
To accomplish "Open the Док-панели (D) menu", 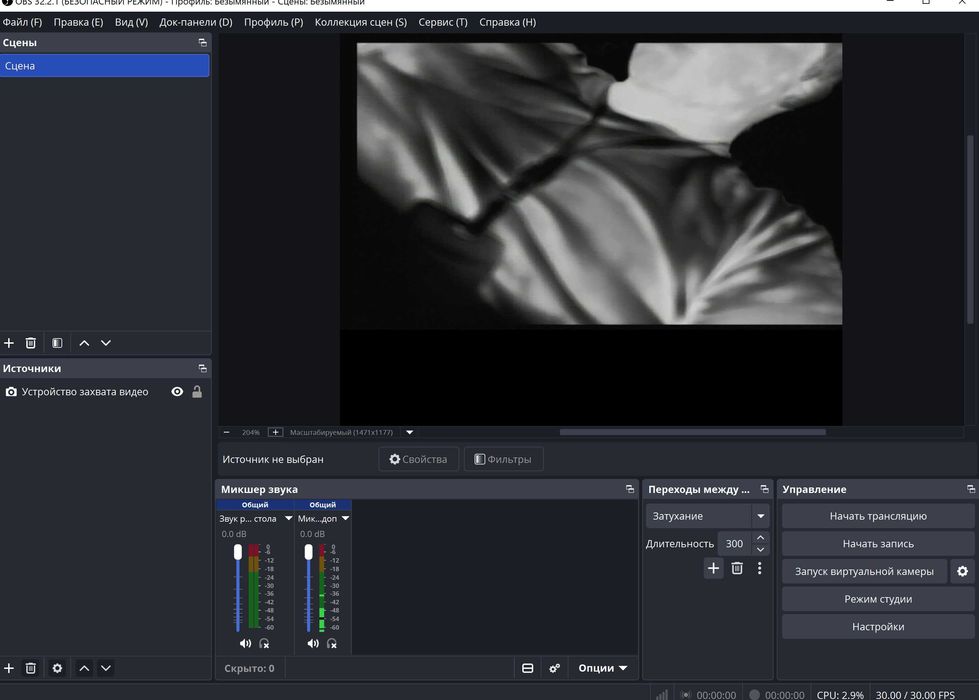I will [x=195, y=22].
